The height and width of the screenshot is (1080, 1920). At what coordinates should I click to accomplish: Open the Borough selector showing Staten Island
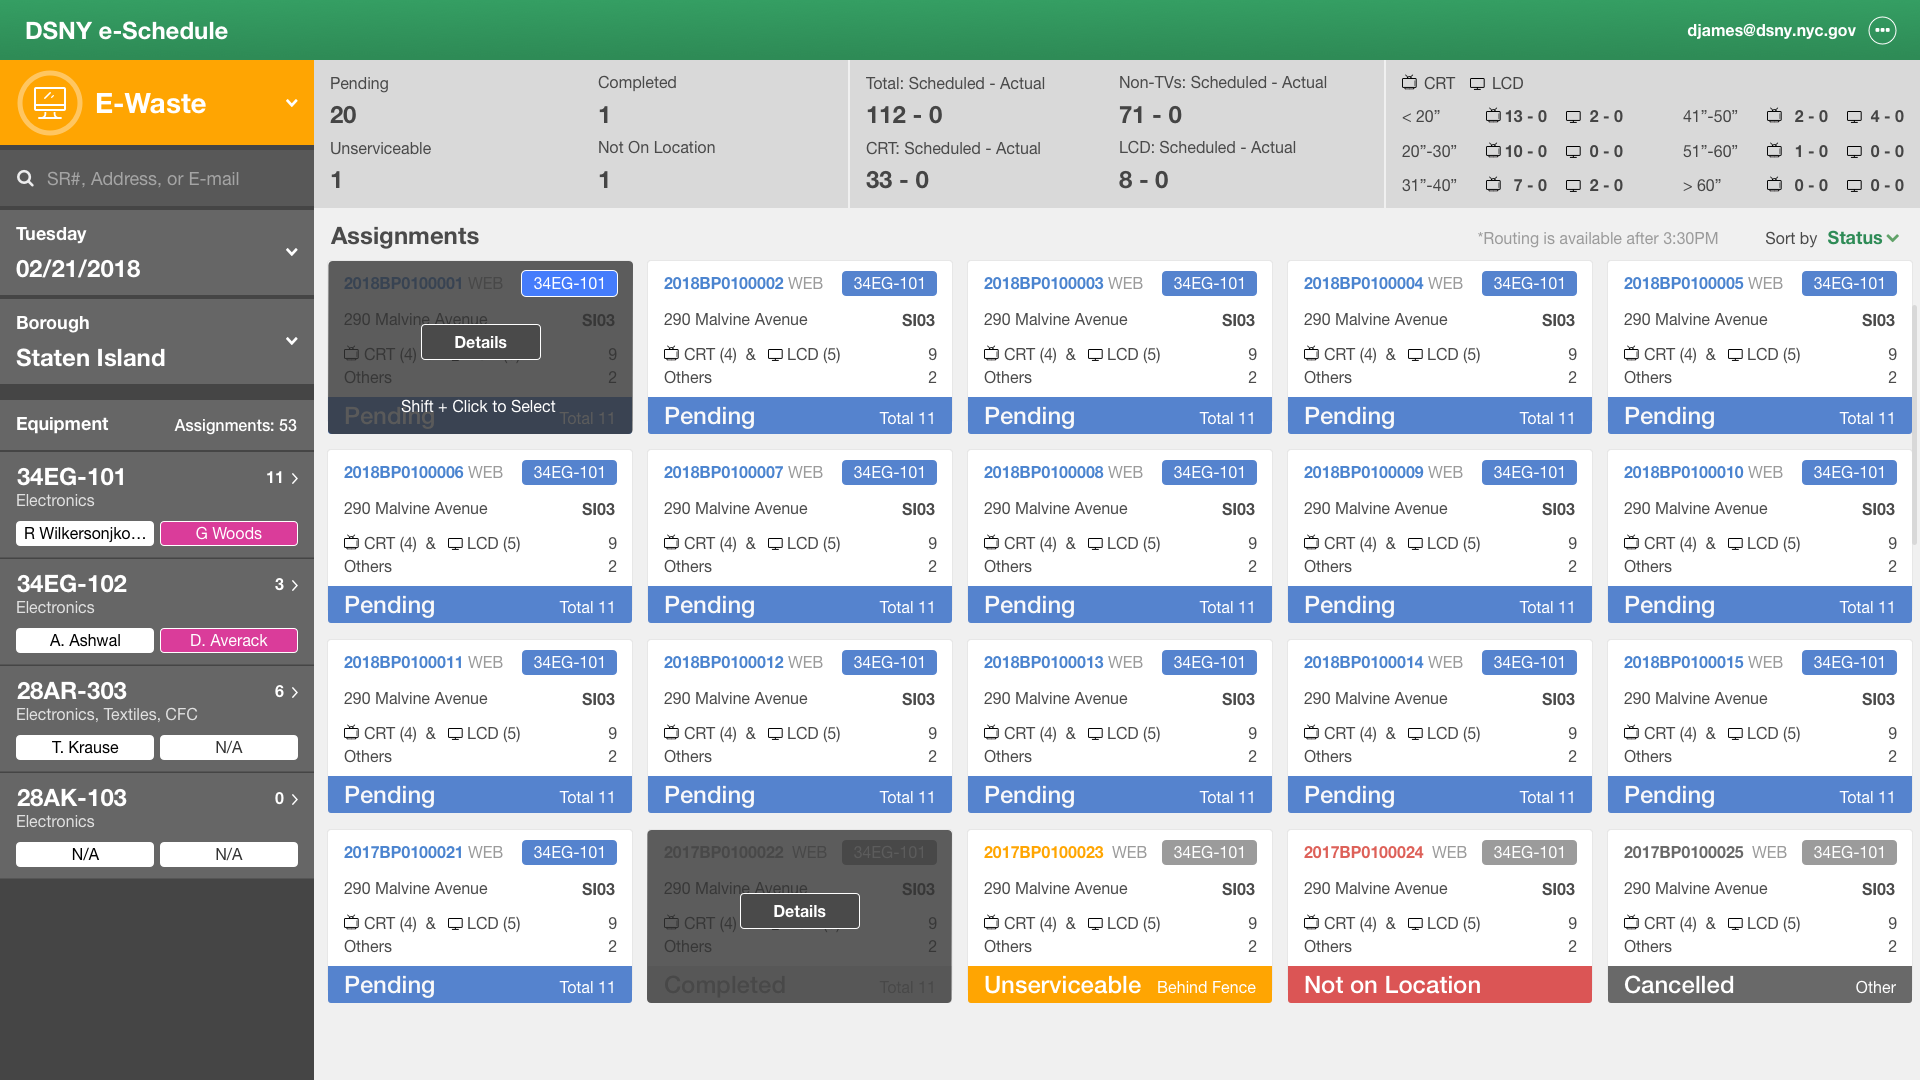pos(291,338)
